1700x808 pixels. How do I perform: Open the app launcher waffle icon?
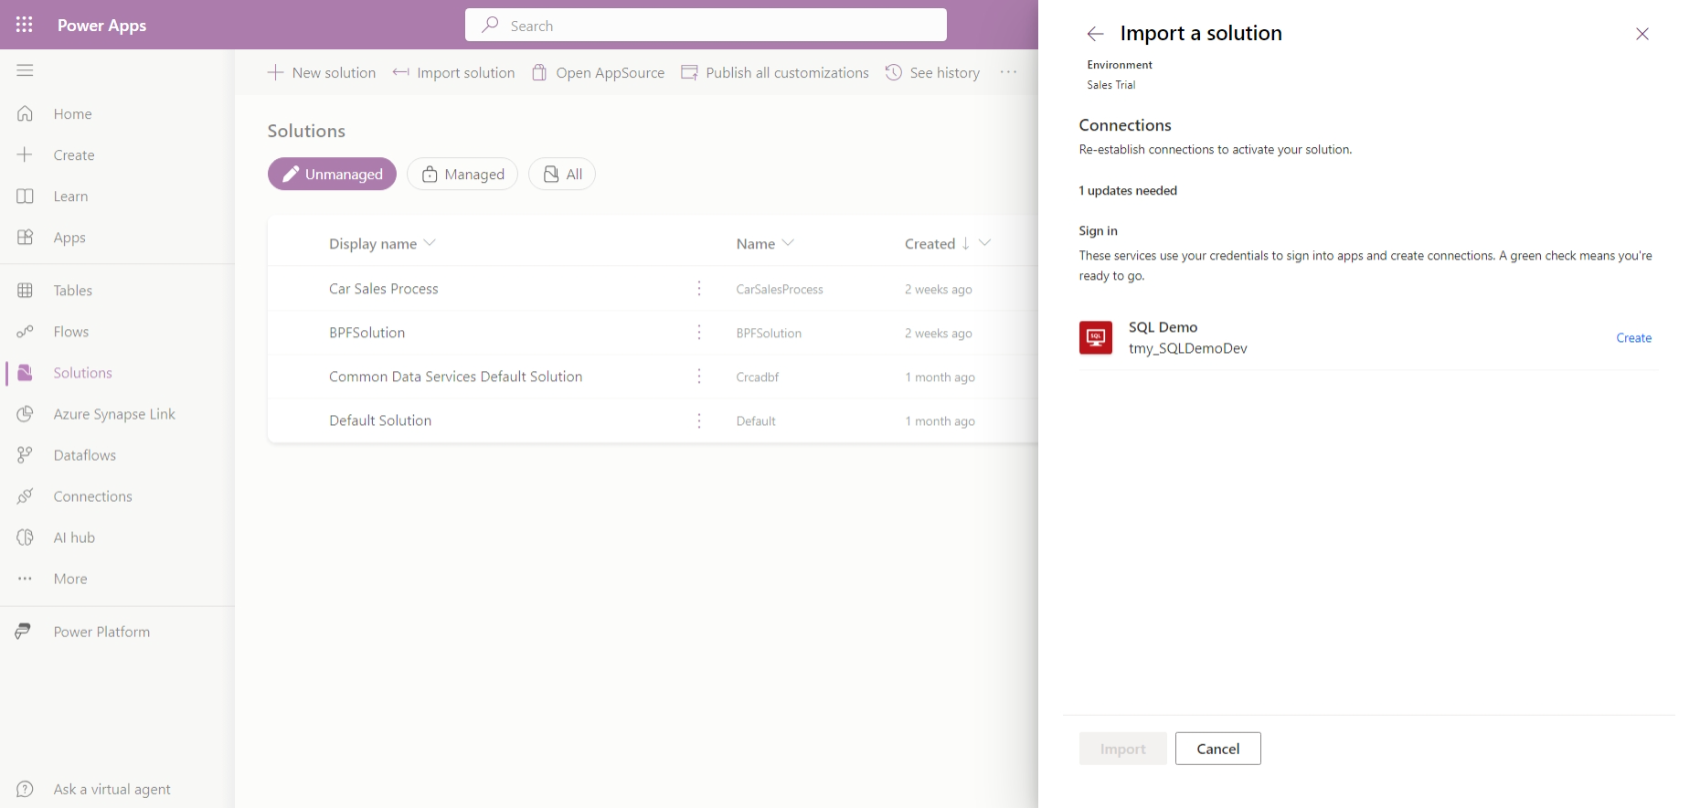pyautogui.click(x=24, y=25)
